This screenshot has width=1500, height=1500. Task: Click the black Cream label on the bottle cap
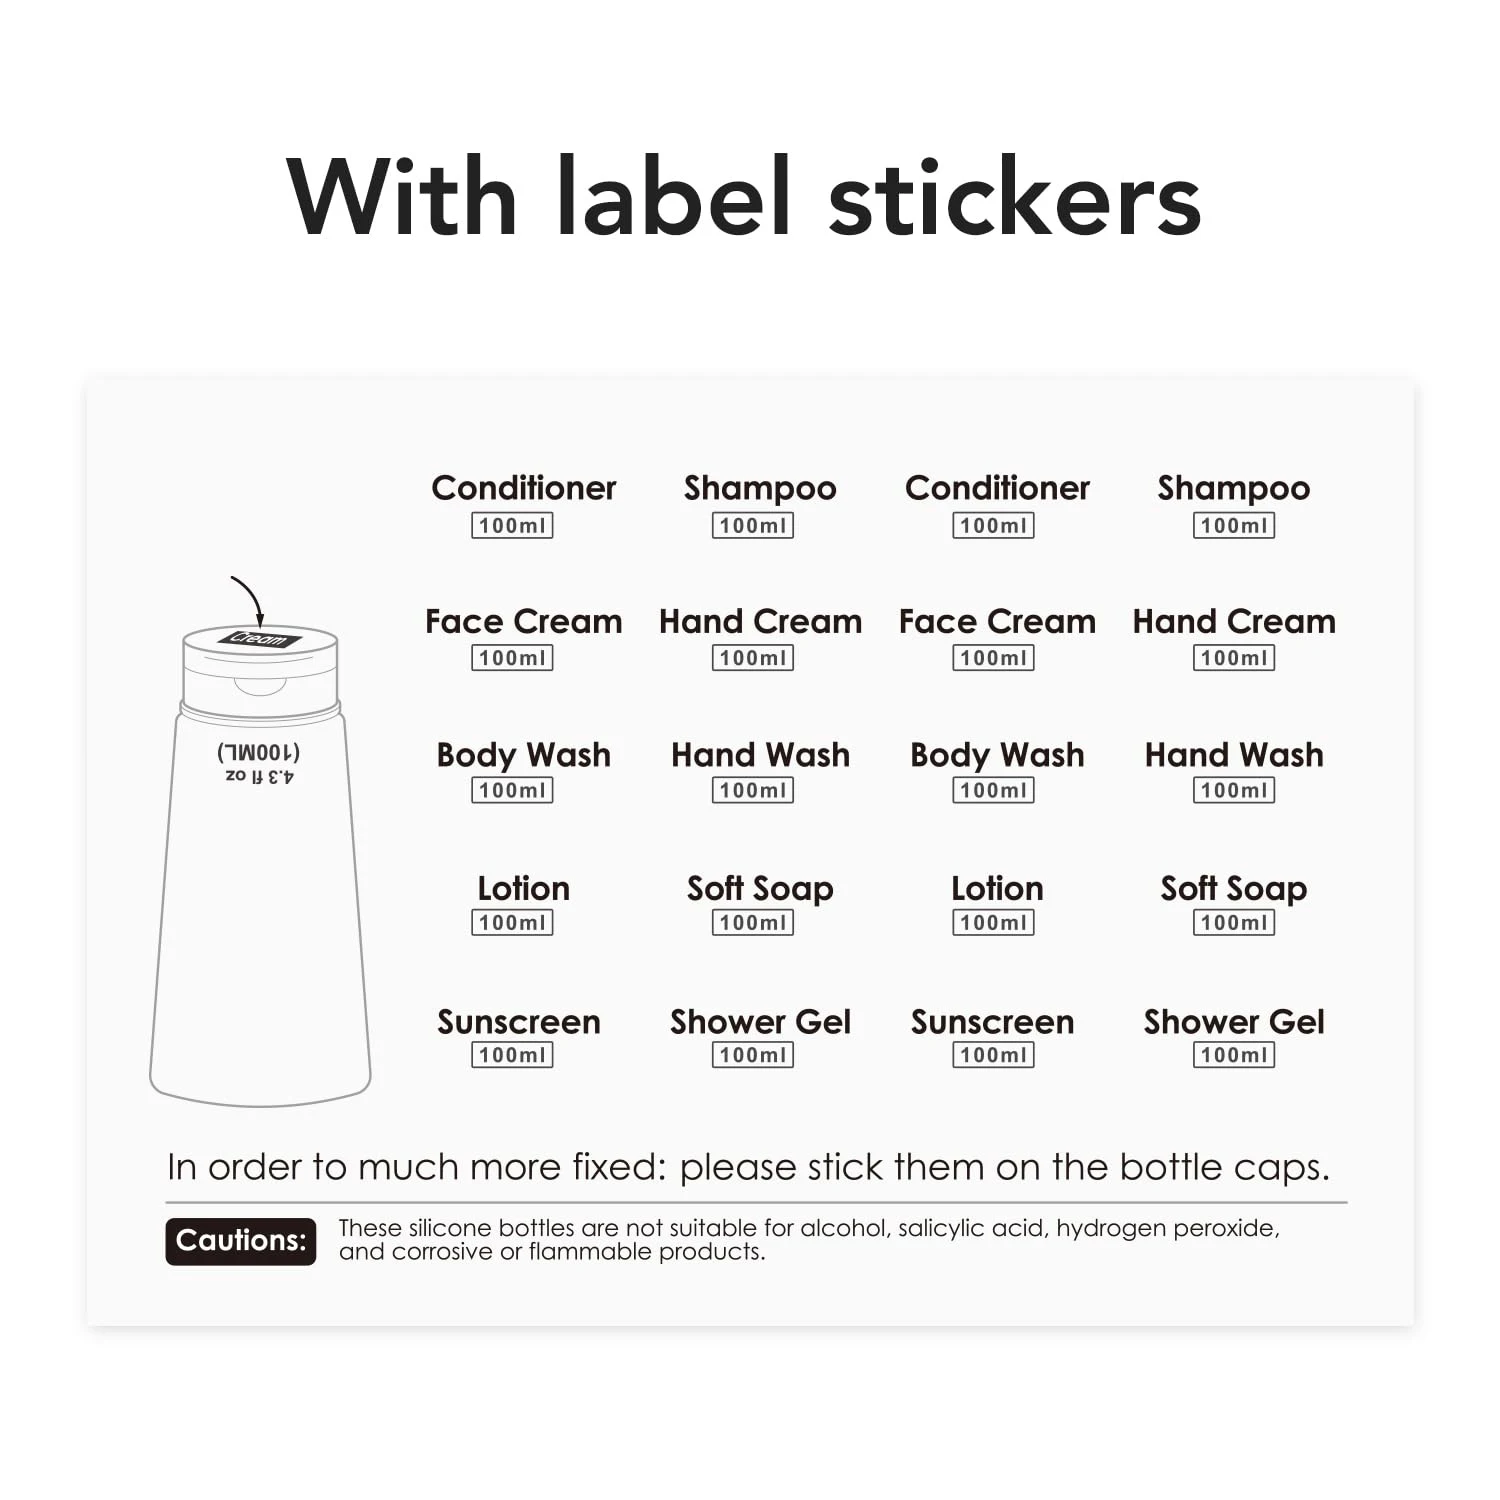pyautogui.click(x=259, y=639)
